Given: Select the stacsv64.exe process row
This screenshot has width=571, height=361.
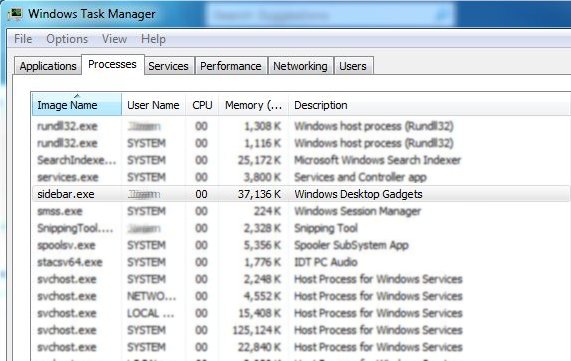Looking at the screenshot, I should pos(301,262).
